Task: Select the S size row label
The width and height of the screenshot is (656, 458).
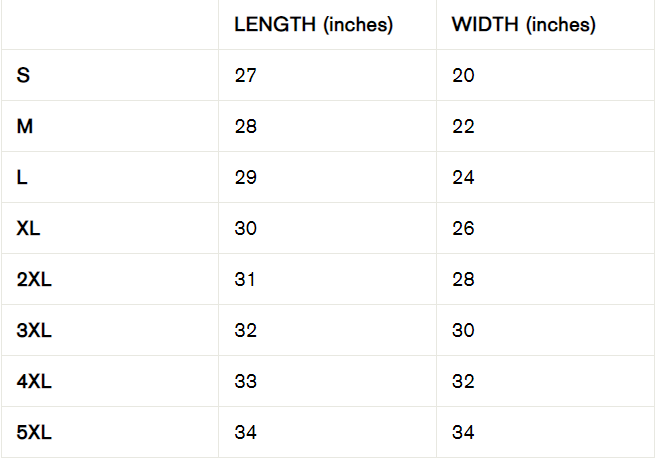Action: point(23,76)
